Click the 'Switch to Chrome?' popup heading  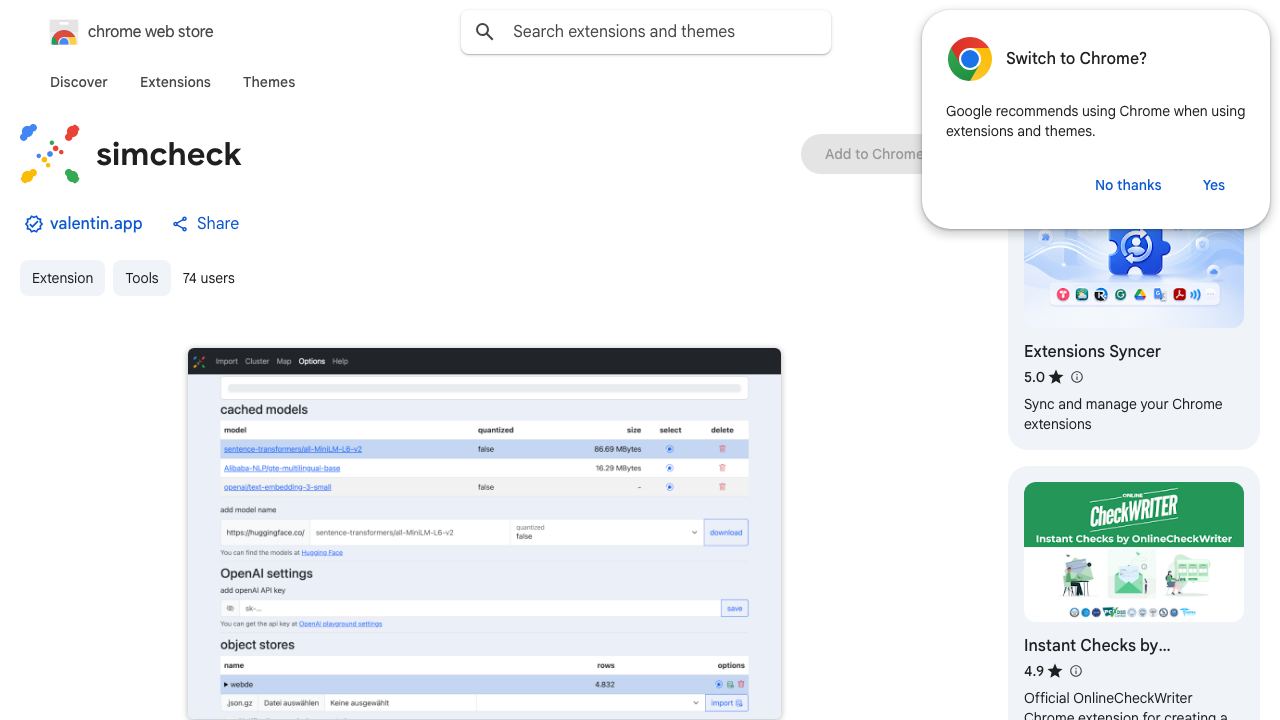coord(1076,59)
